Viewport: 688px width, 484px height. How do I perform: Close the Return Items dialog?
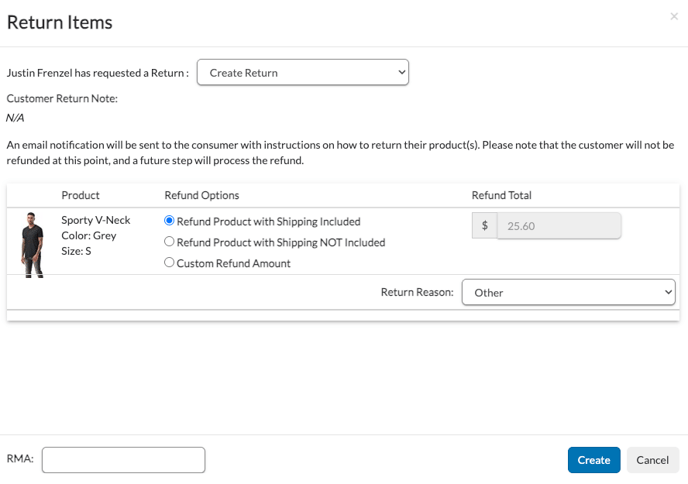click(674, 17)
